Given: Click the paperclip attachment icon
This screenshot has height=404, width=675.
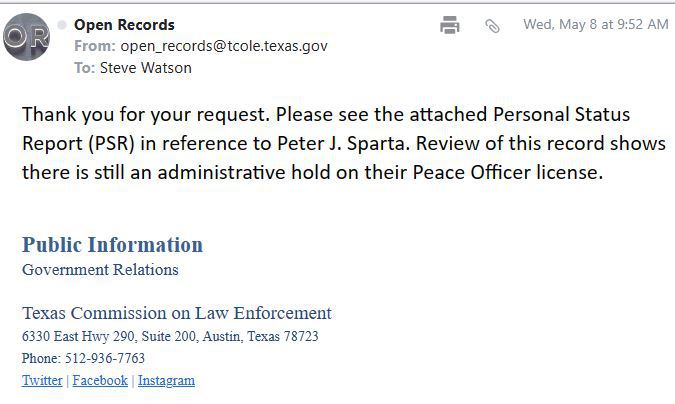Looking at the screenshot, I should point(492,26).
